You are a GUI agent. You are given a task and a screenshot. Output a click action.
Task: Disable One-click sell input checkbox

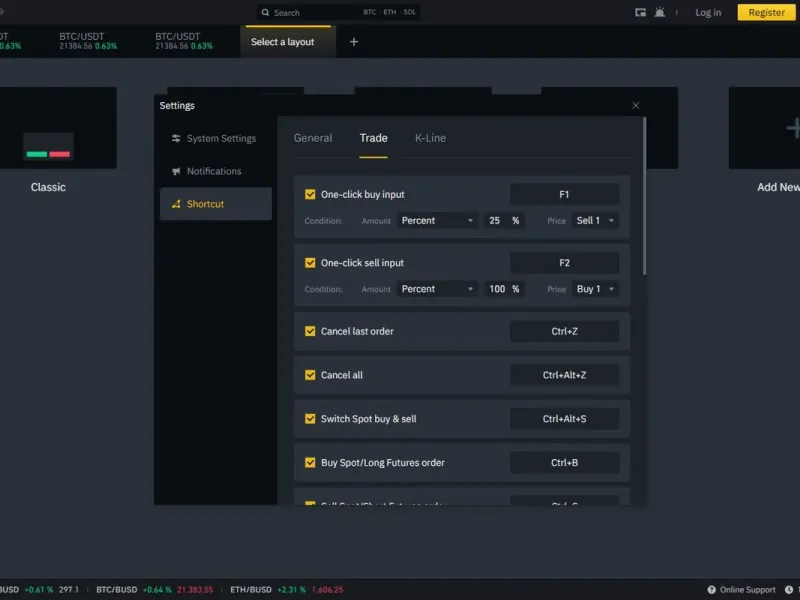(310, 263)
